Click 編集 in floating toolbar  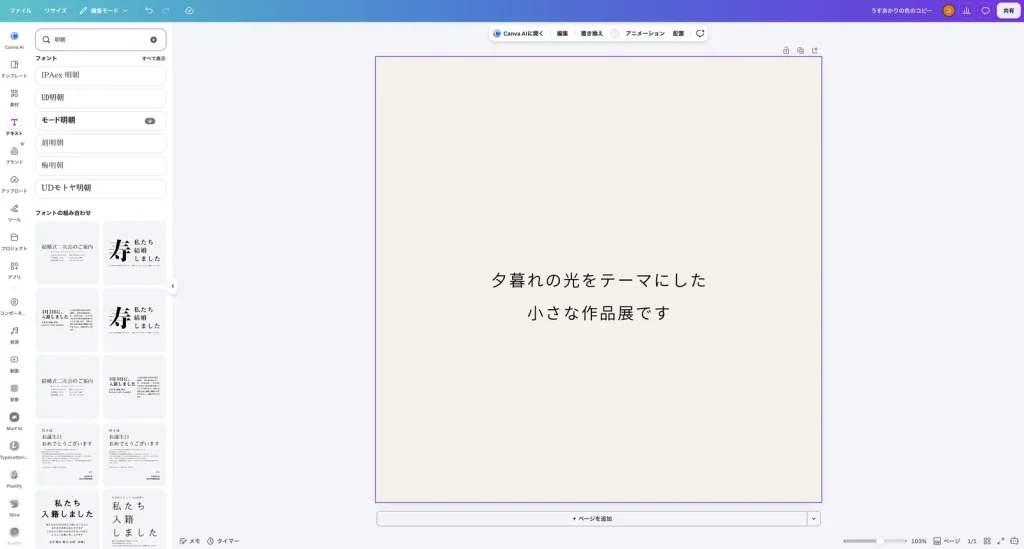[562, 33]
